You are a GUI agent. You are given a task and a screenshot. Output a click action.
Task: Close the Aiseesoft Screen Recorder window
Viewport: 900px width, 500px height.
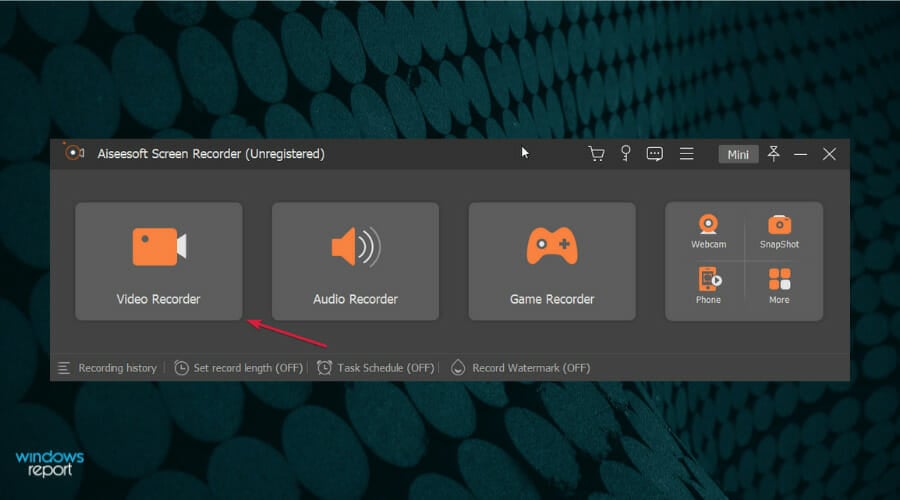tap(829, 154)
